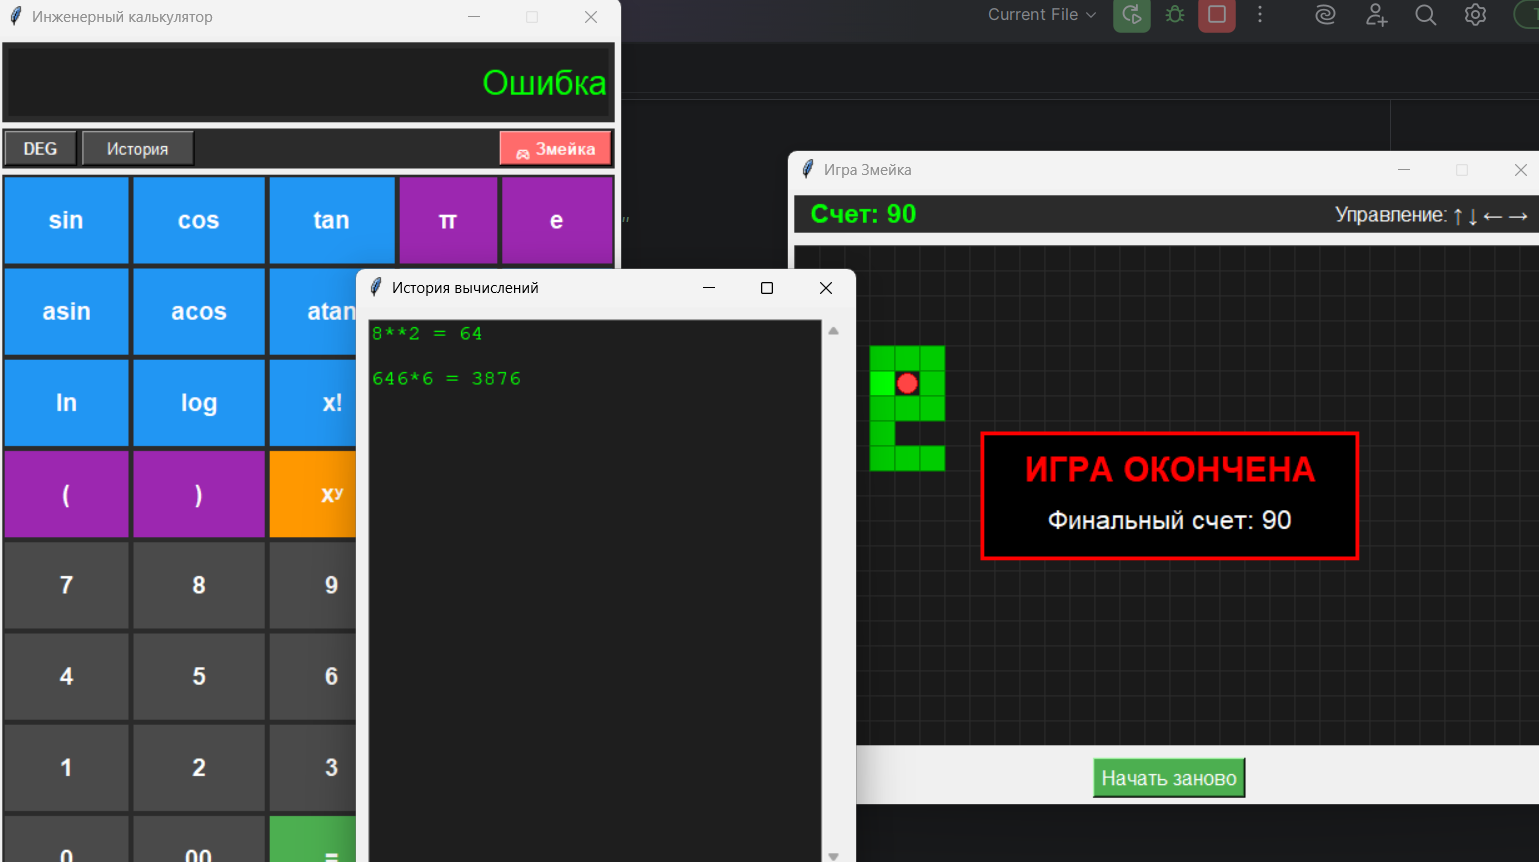Click the calculator display showing Ошибка
The image size is (1539, 862).
tap(308, 82)
